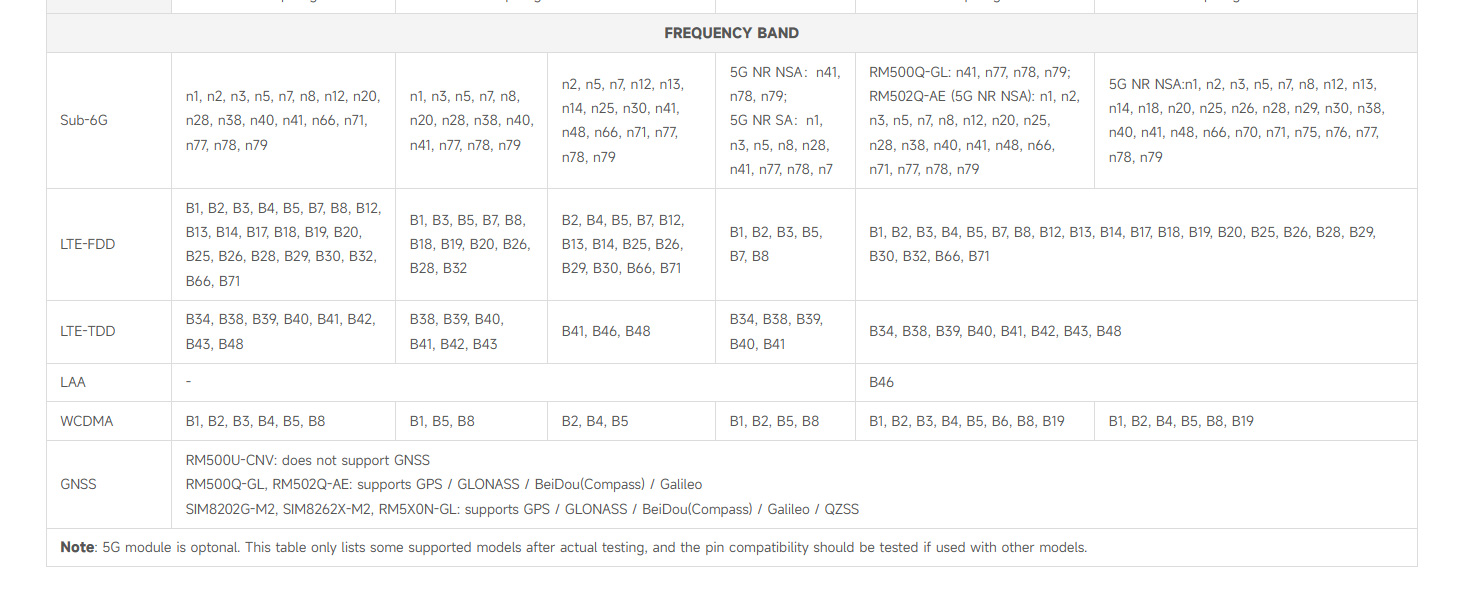
Task: Select the WCDMA cell listing B1, B5, B8
Action: tap(442, 421)
